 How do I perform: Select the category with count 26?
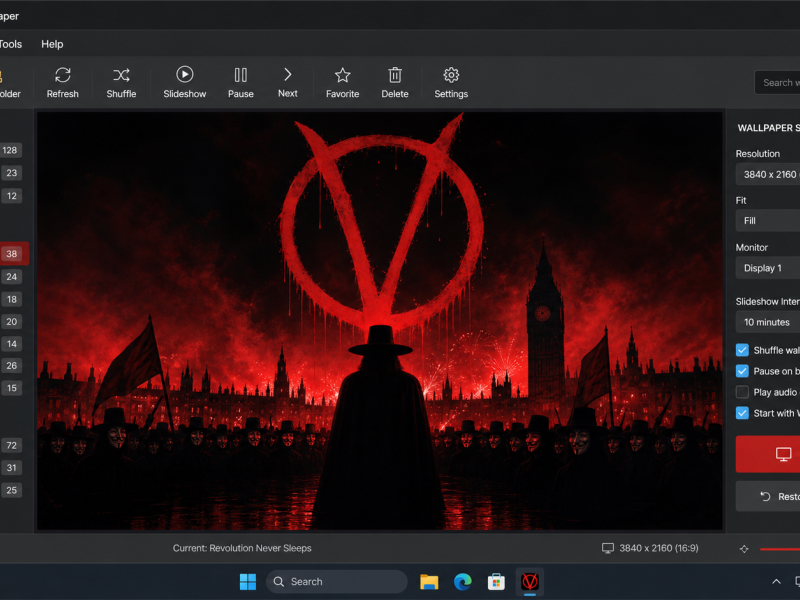pyautogui.click(x=11, y=365)
